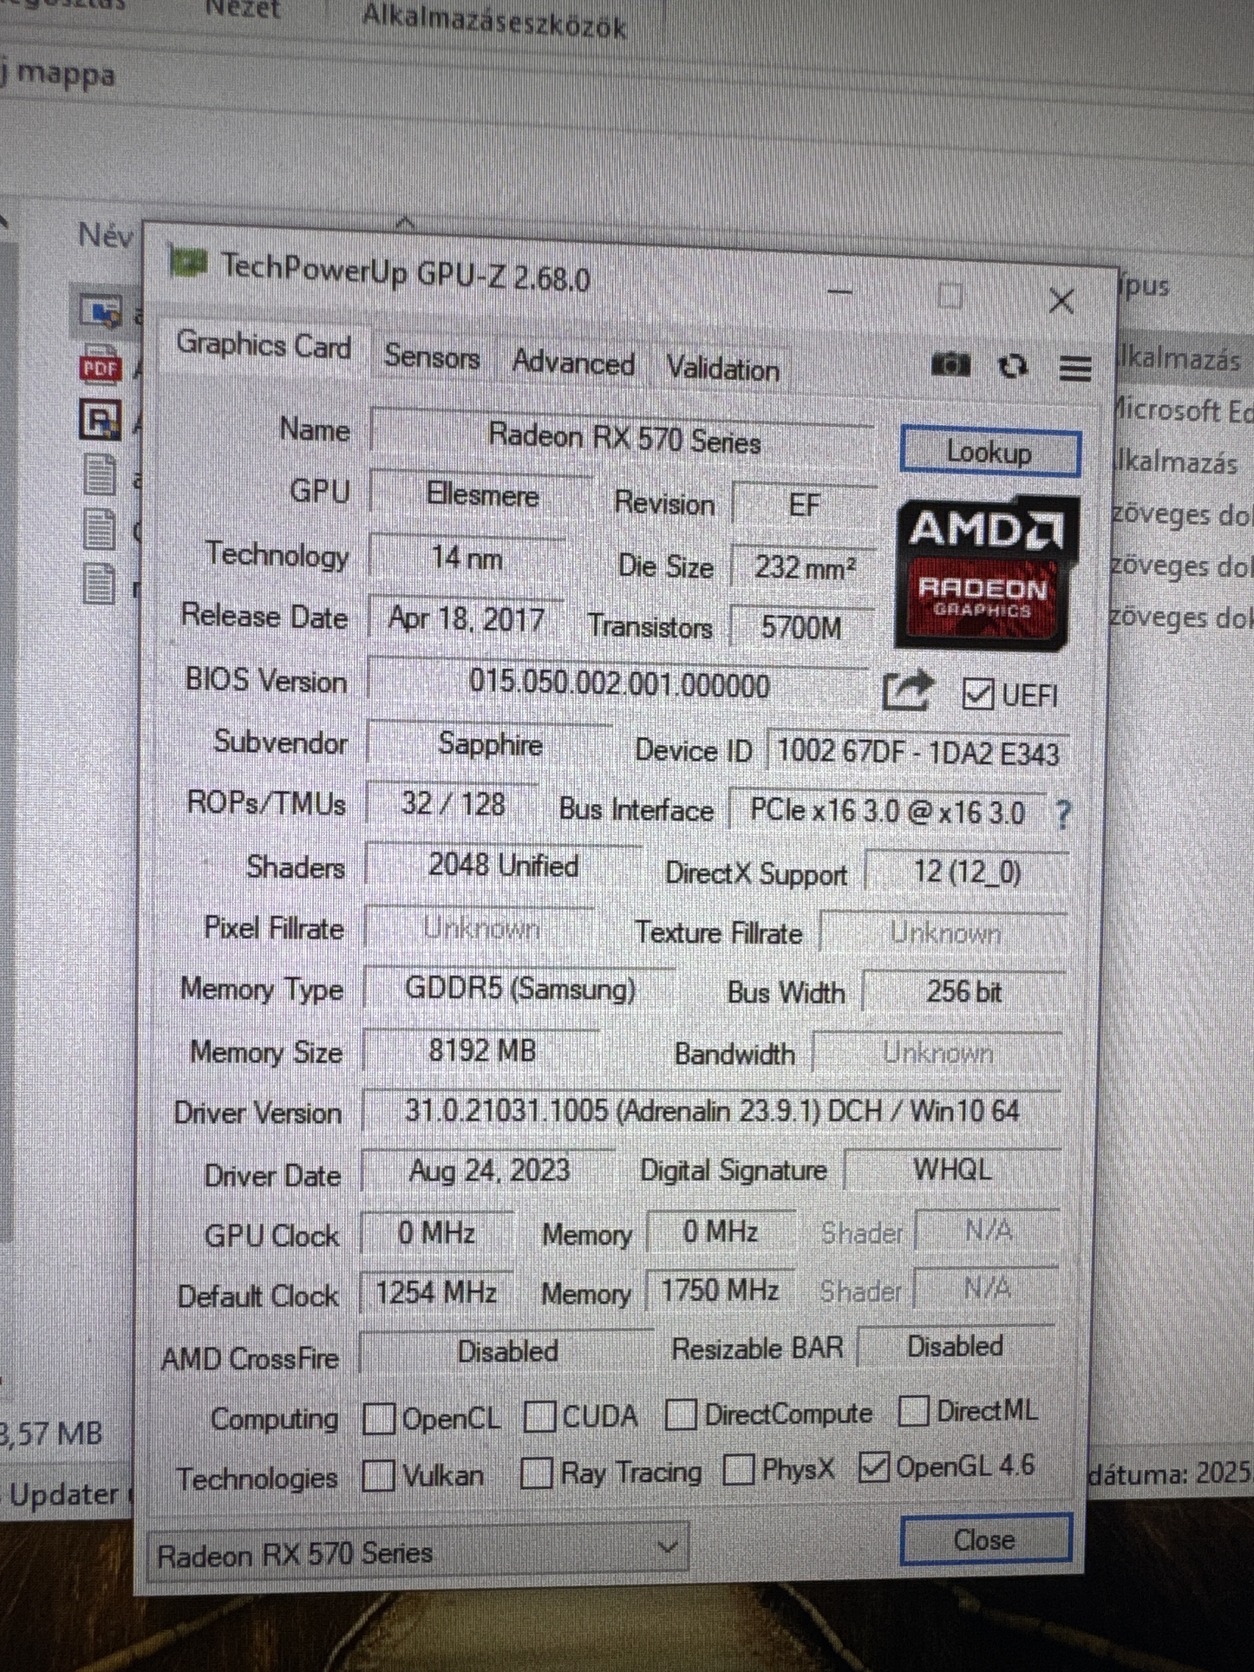
Task: Click the Revision value EF
Action: point(804,505)
